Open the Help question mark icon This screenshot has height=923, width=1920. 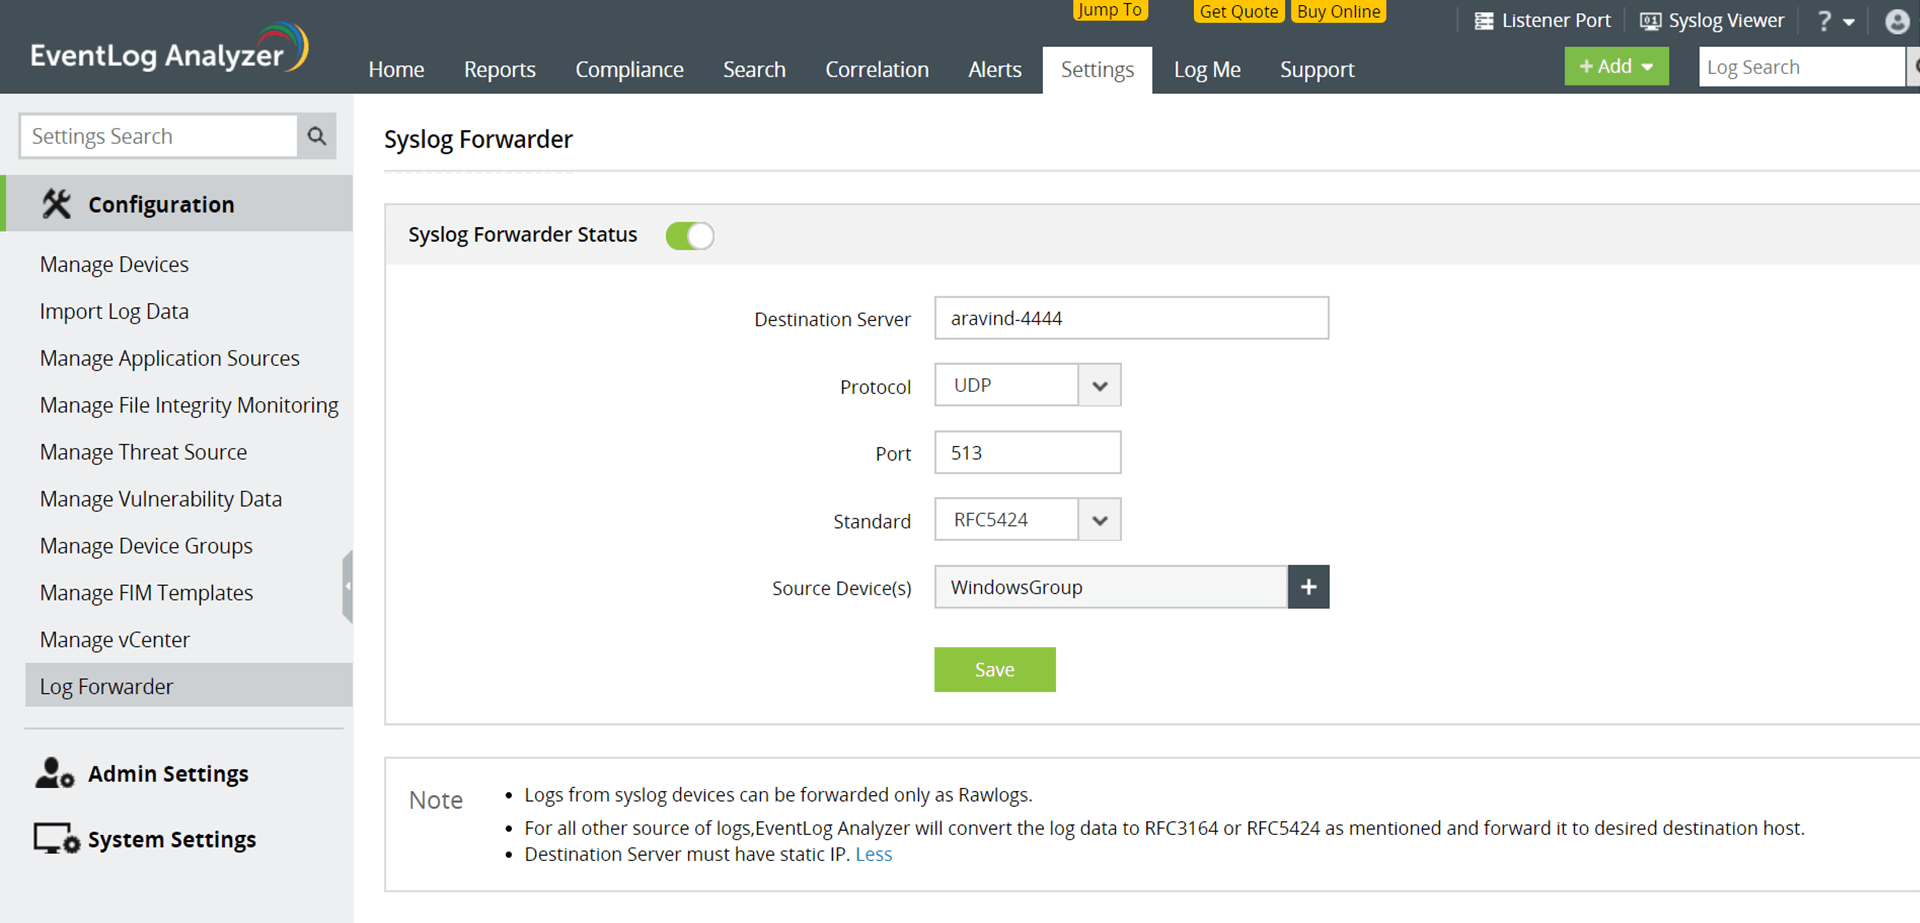pos(1822,20)
